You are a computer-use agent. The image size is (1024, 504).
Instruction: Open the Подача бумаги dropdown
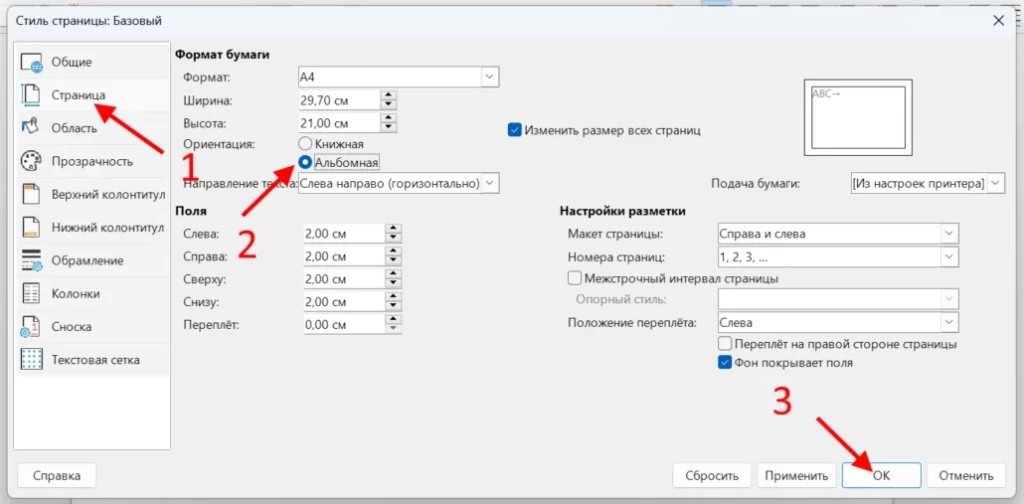[x=927, y=183]
